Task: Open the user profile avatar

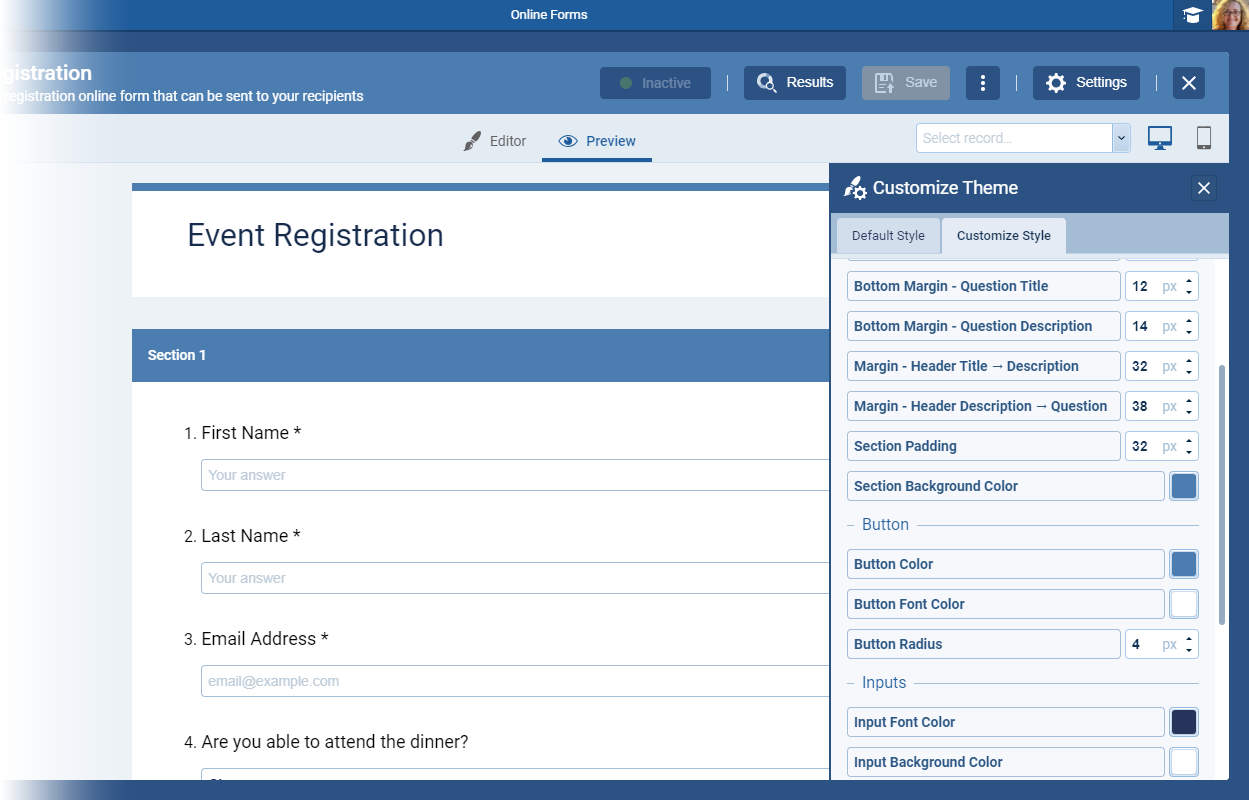Action: tap(1229, 15)
